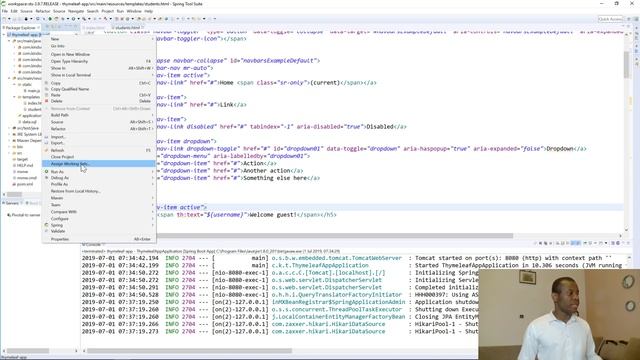Image resolution: width=640 pixels, height=360 pixels.
Task: Open the Build Path submenu
Action: tap(99, 115)
